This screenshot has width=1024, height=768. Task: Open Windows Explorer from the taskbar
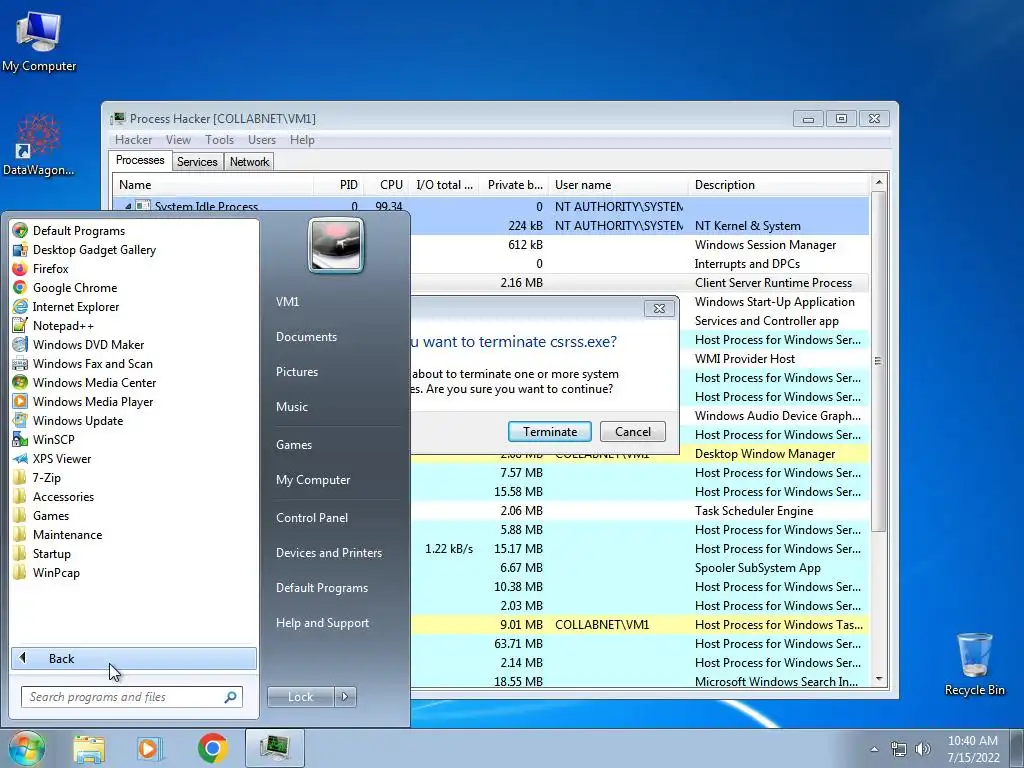(89, 748)
